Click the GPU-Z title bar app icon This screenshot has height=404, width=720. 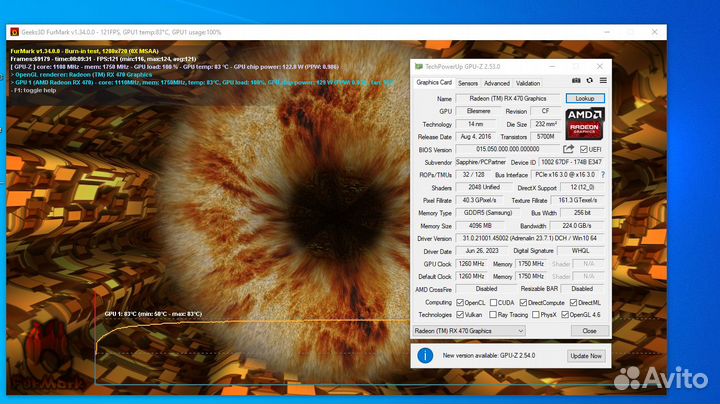click(418, 67)
